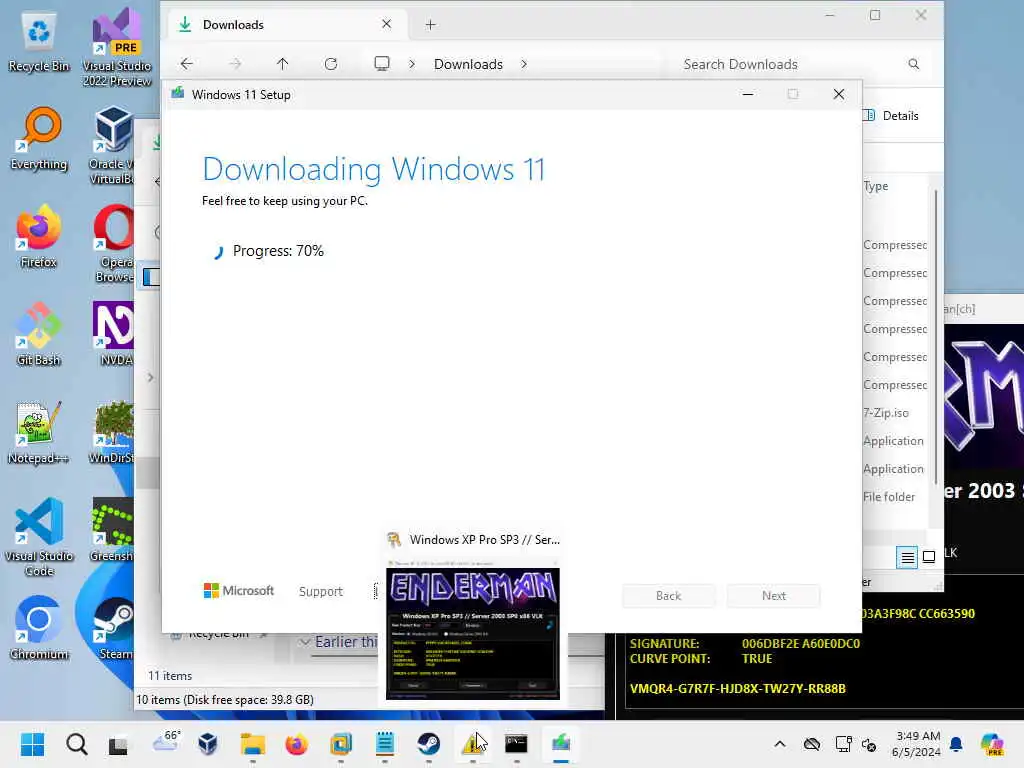Screen dimensions: 1024x768
Task: Go up one folder in Explorer
Action: coord(282,63)
